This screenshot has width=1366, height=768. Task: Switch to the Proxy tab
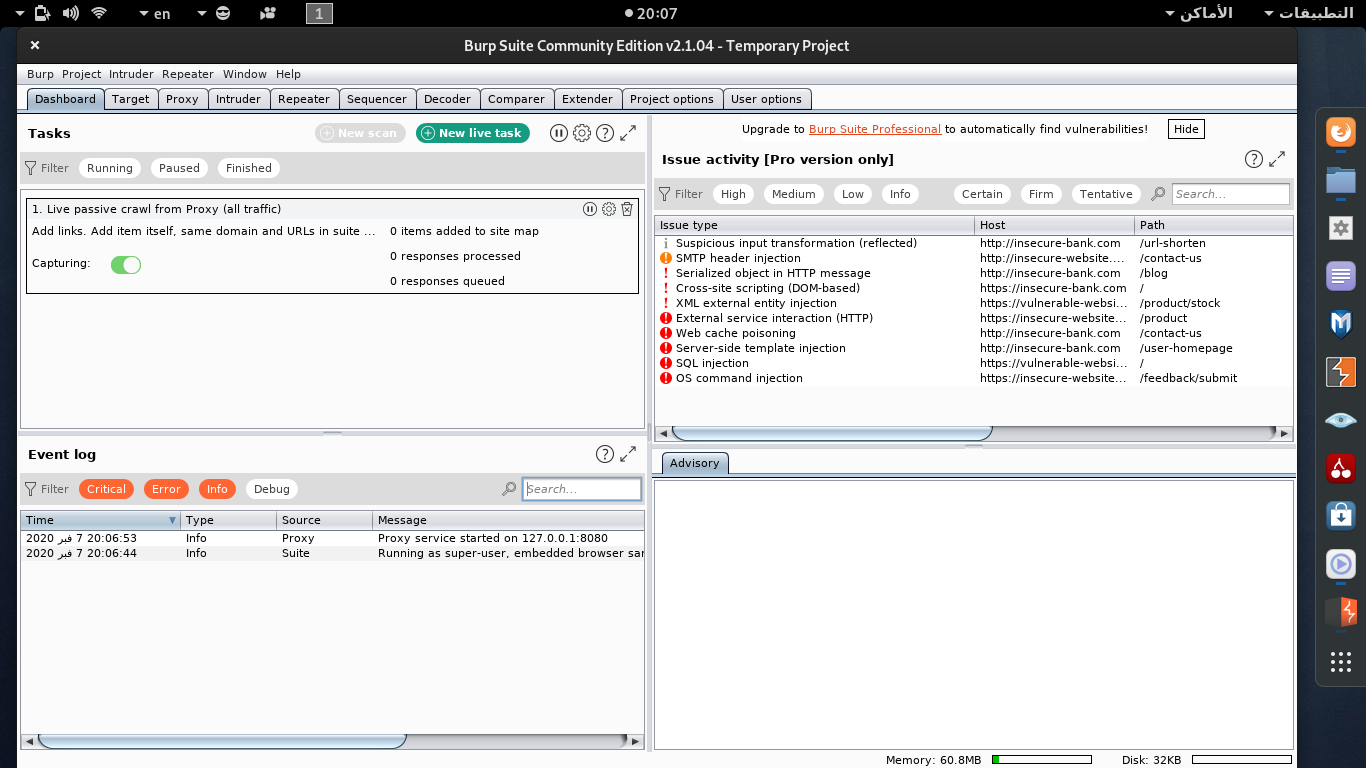[x=182, y=99]
